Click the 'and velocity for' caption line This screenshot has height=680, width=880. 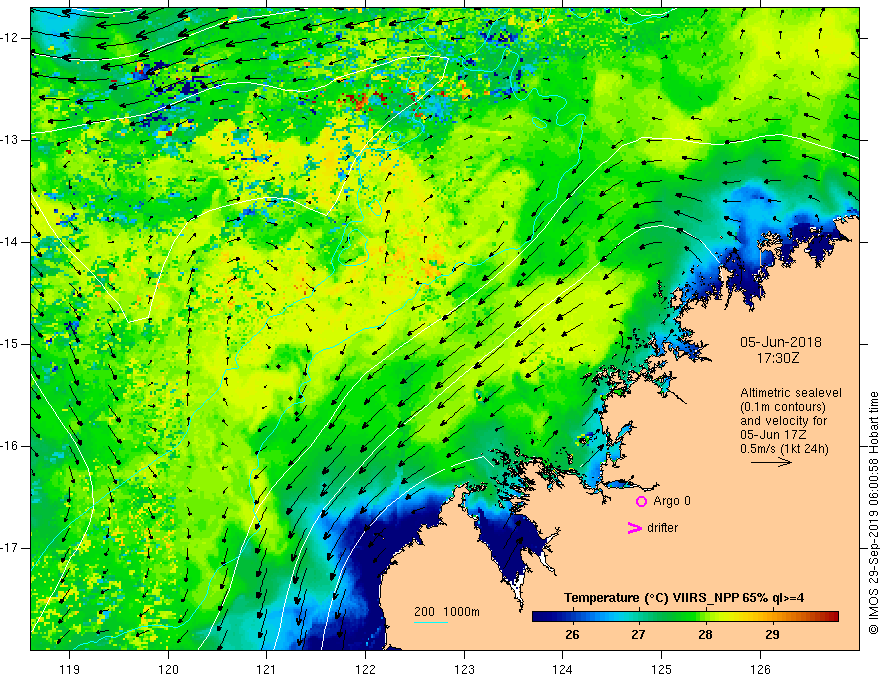coord(783,421)
